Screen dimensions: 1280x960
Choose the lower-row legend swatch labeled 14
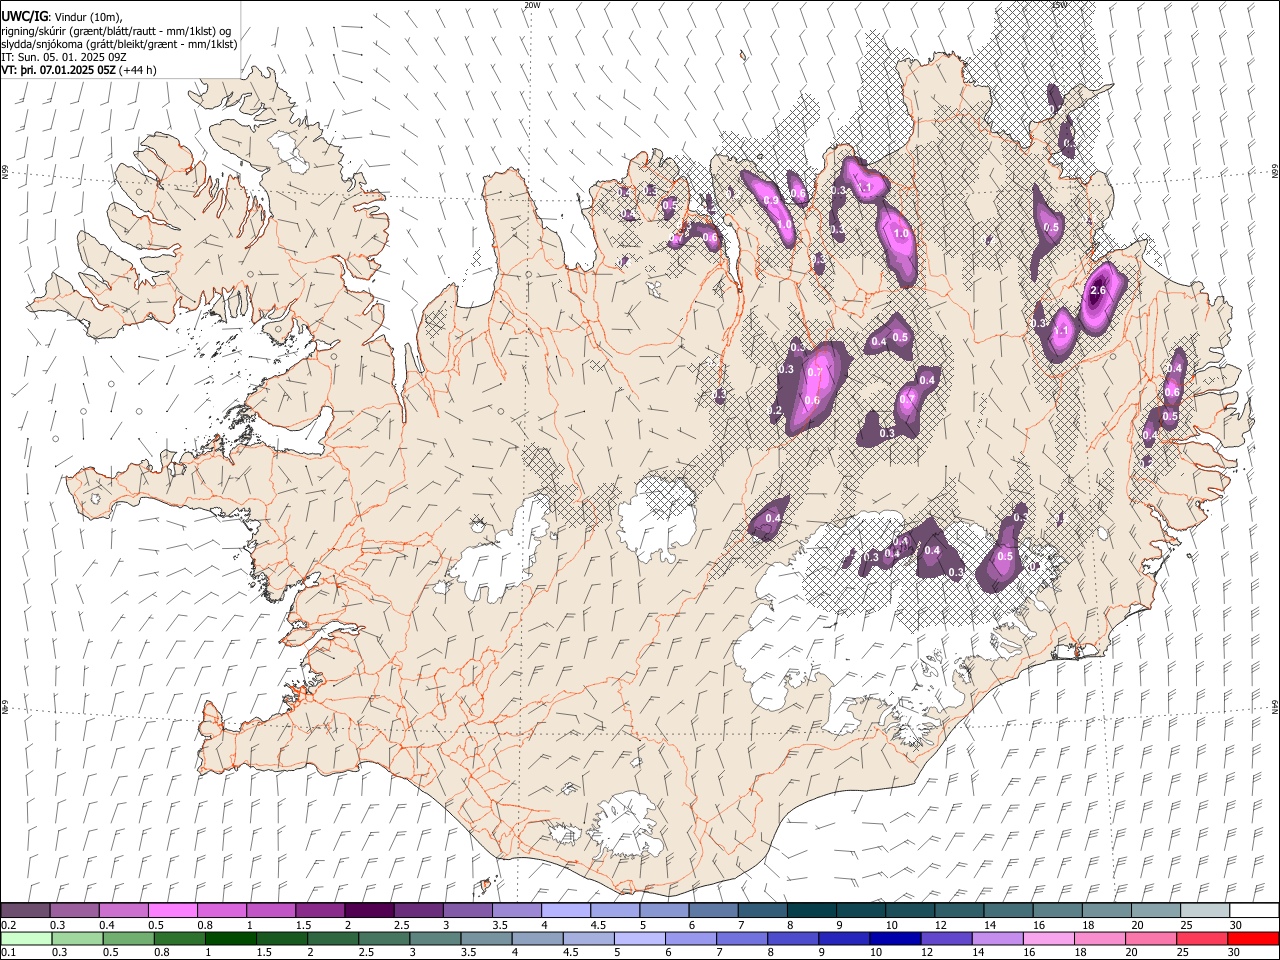tap(997, 938)
